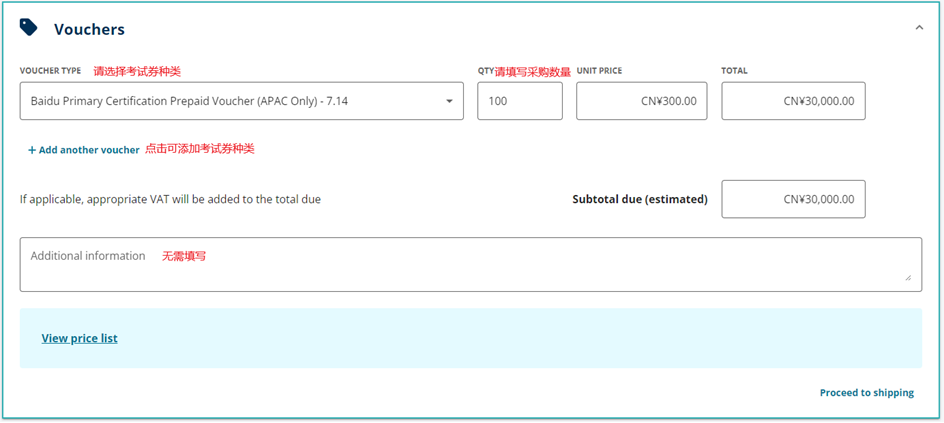Click the Subtotal due (estimated) label
Image resolution: width=944 pixels, height=423 pixels.
coord(640,199)
